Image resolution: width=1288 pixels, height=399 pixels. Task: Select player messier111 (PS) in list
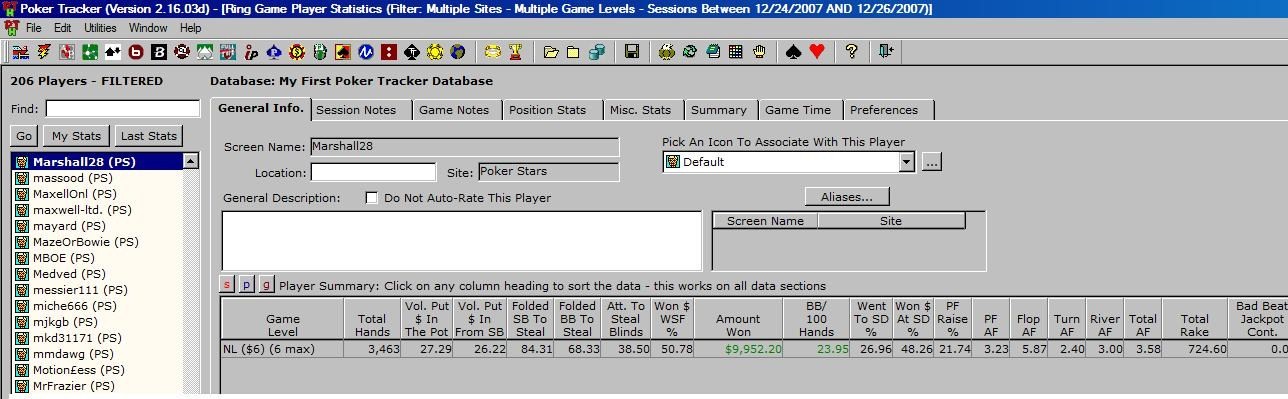(x=80, y=290)
